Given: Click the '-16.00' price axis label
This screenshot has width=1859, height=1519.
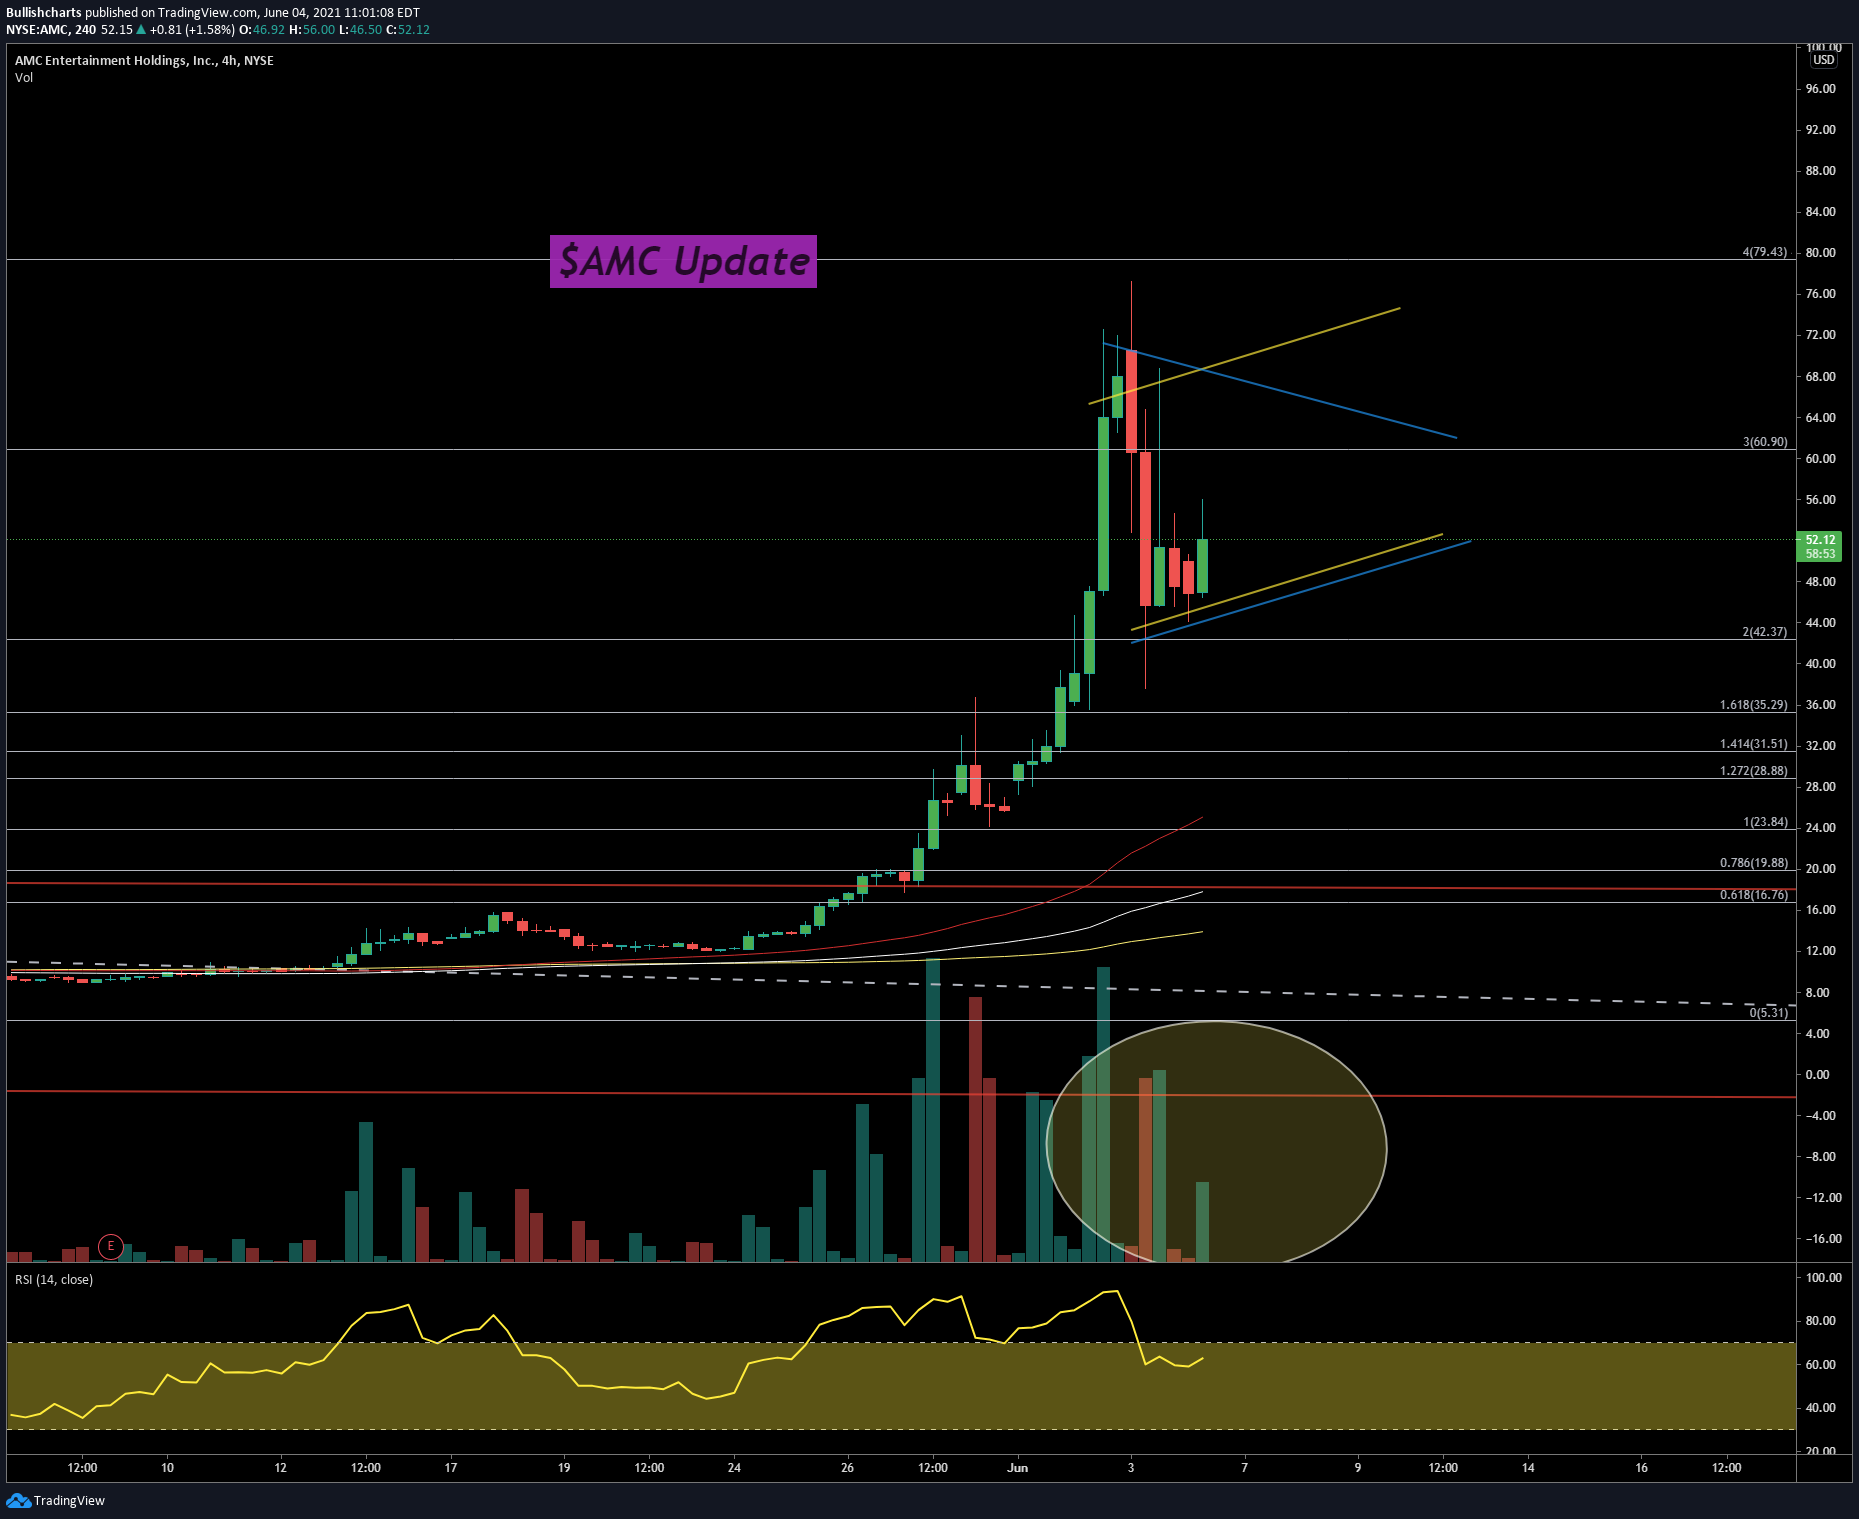Looking at the screenshot, I should pyautogui.click(x=1823, y=1239).
